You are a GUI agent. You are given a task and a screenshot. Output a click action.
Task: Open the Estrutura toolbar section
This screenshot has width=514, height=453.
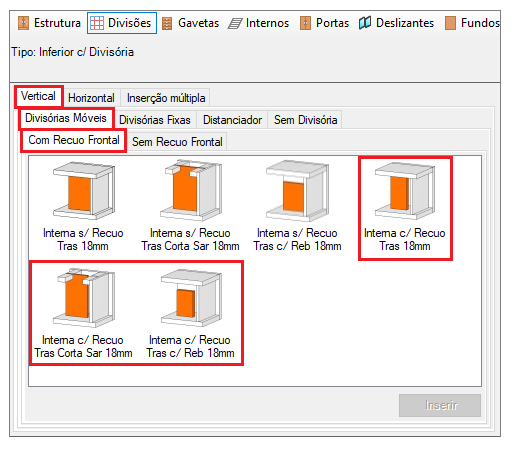[x=49, y=23]
